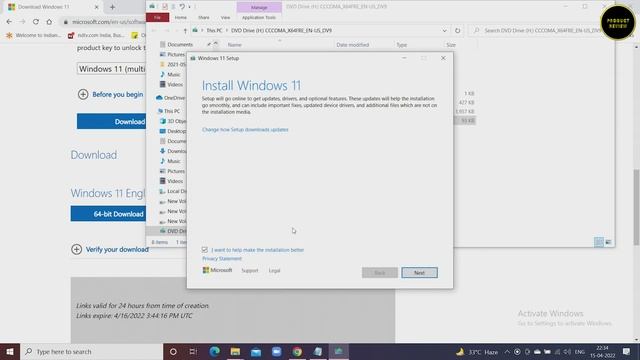
Task: Open the notification center icon
Action: [627, 351]
